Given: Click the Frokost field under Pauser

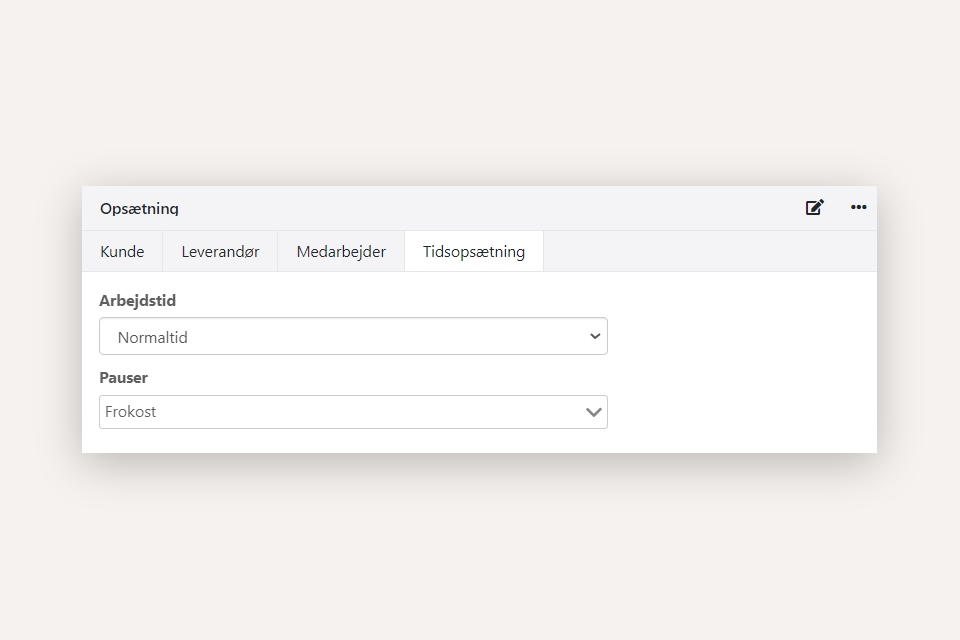Looking at the screenshot, I should (353, 411).
